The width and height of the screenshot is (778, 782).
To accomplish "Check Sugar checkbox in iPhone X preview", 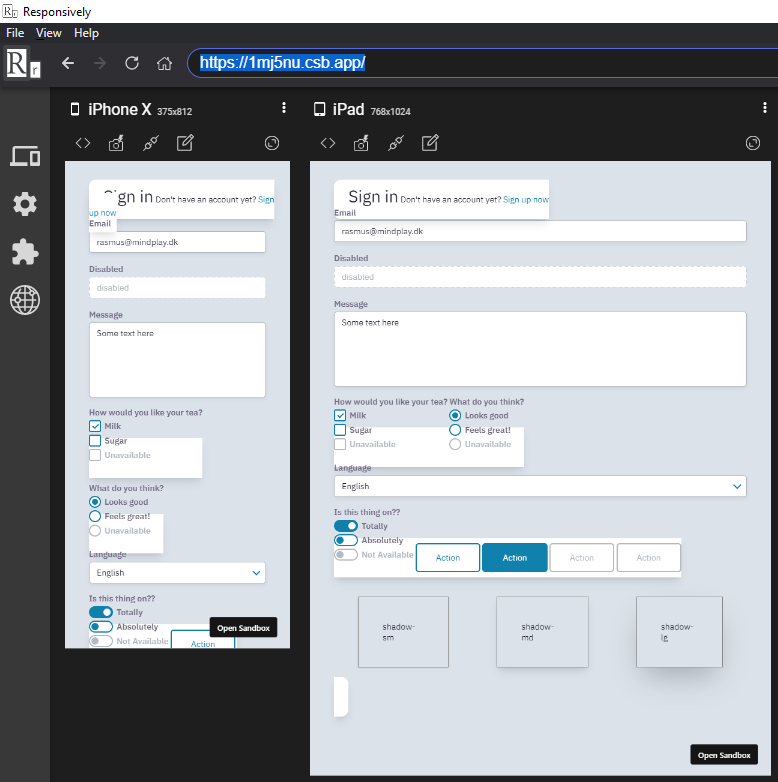I will [95, 440].
